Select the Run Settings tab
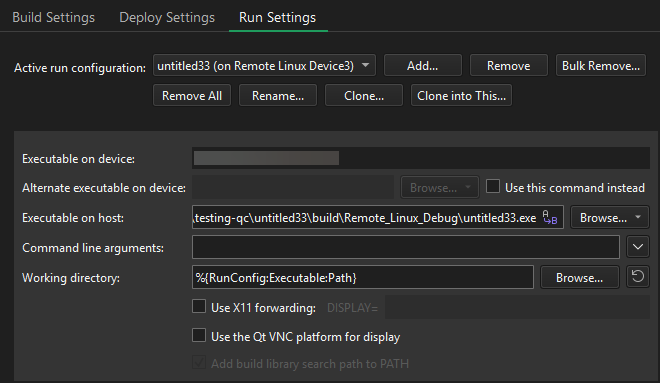The height and width of the screenshot is (383, 660). [277, 17]
